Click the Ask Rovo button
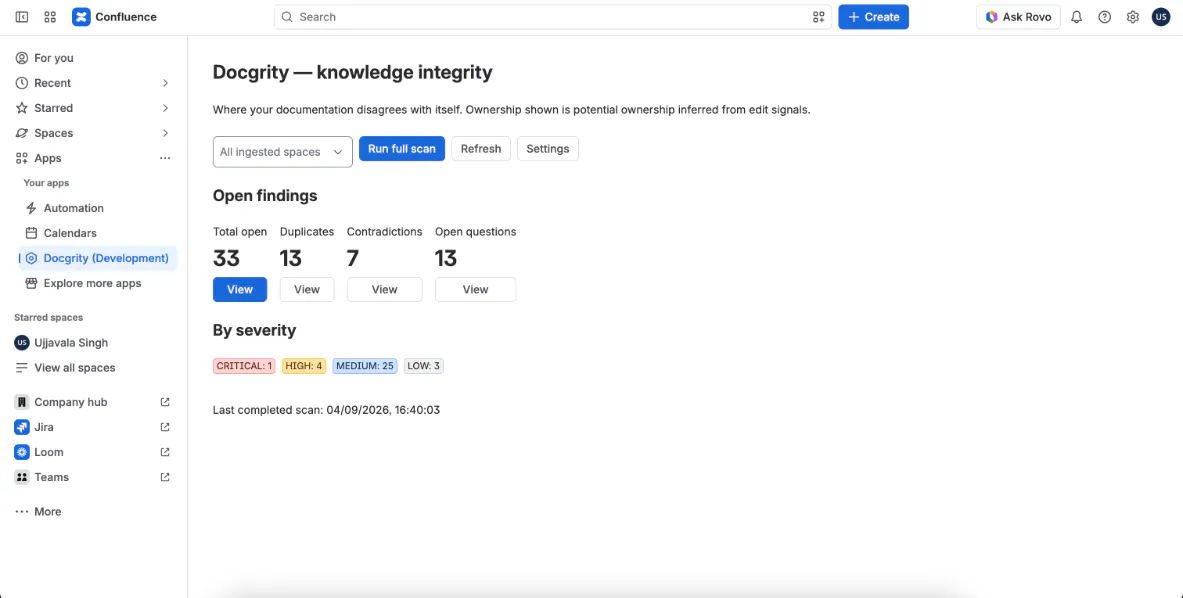 click(x=1018, y=17)
